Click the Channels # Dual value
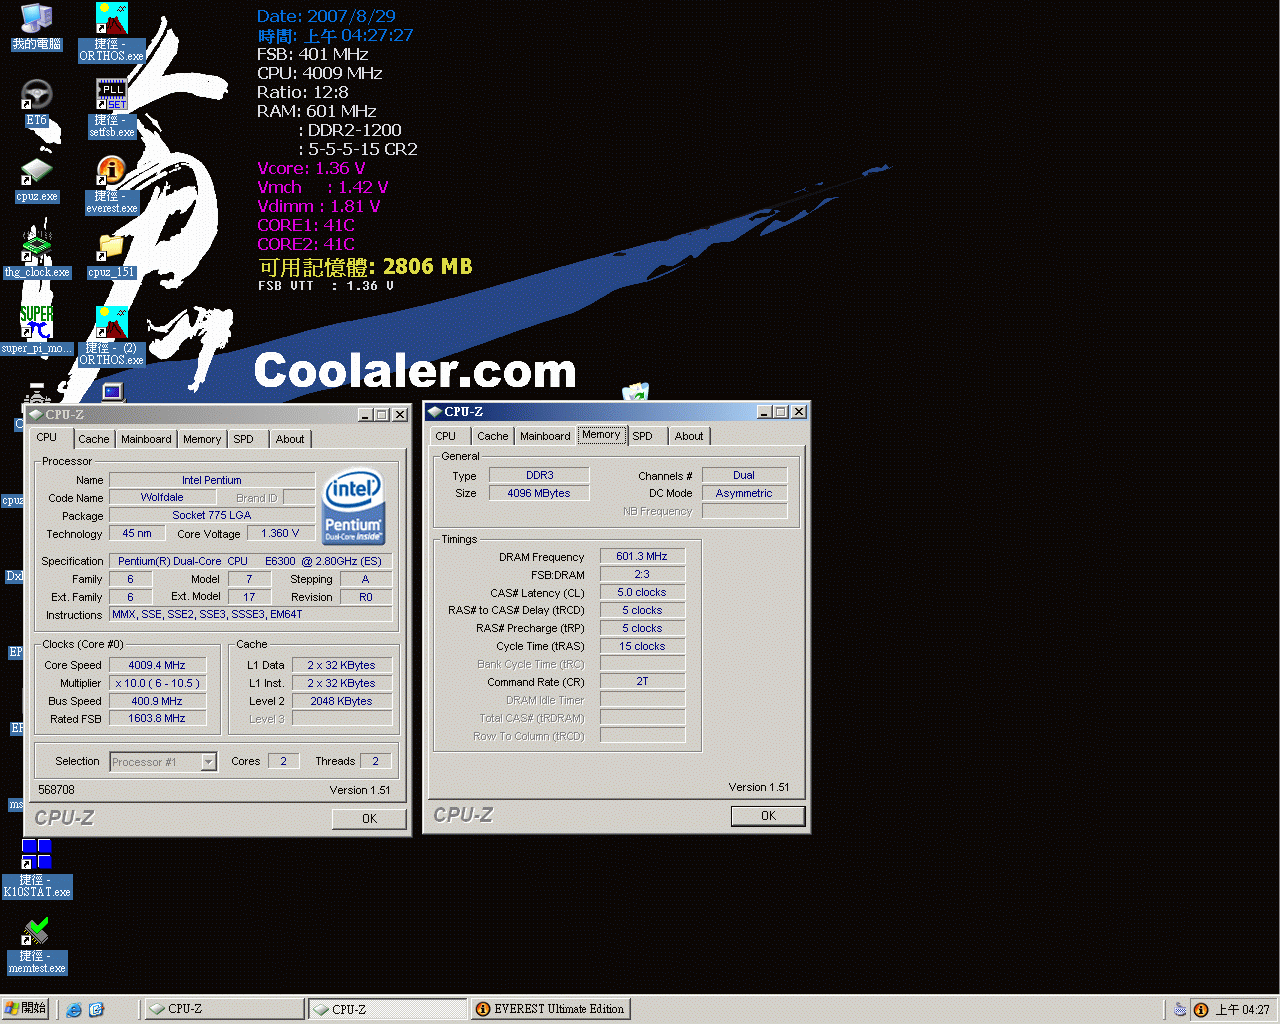The image size is (1280, 1024). click(x=744, y=475)
